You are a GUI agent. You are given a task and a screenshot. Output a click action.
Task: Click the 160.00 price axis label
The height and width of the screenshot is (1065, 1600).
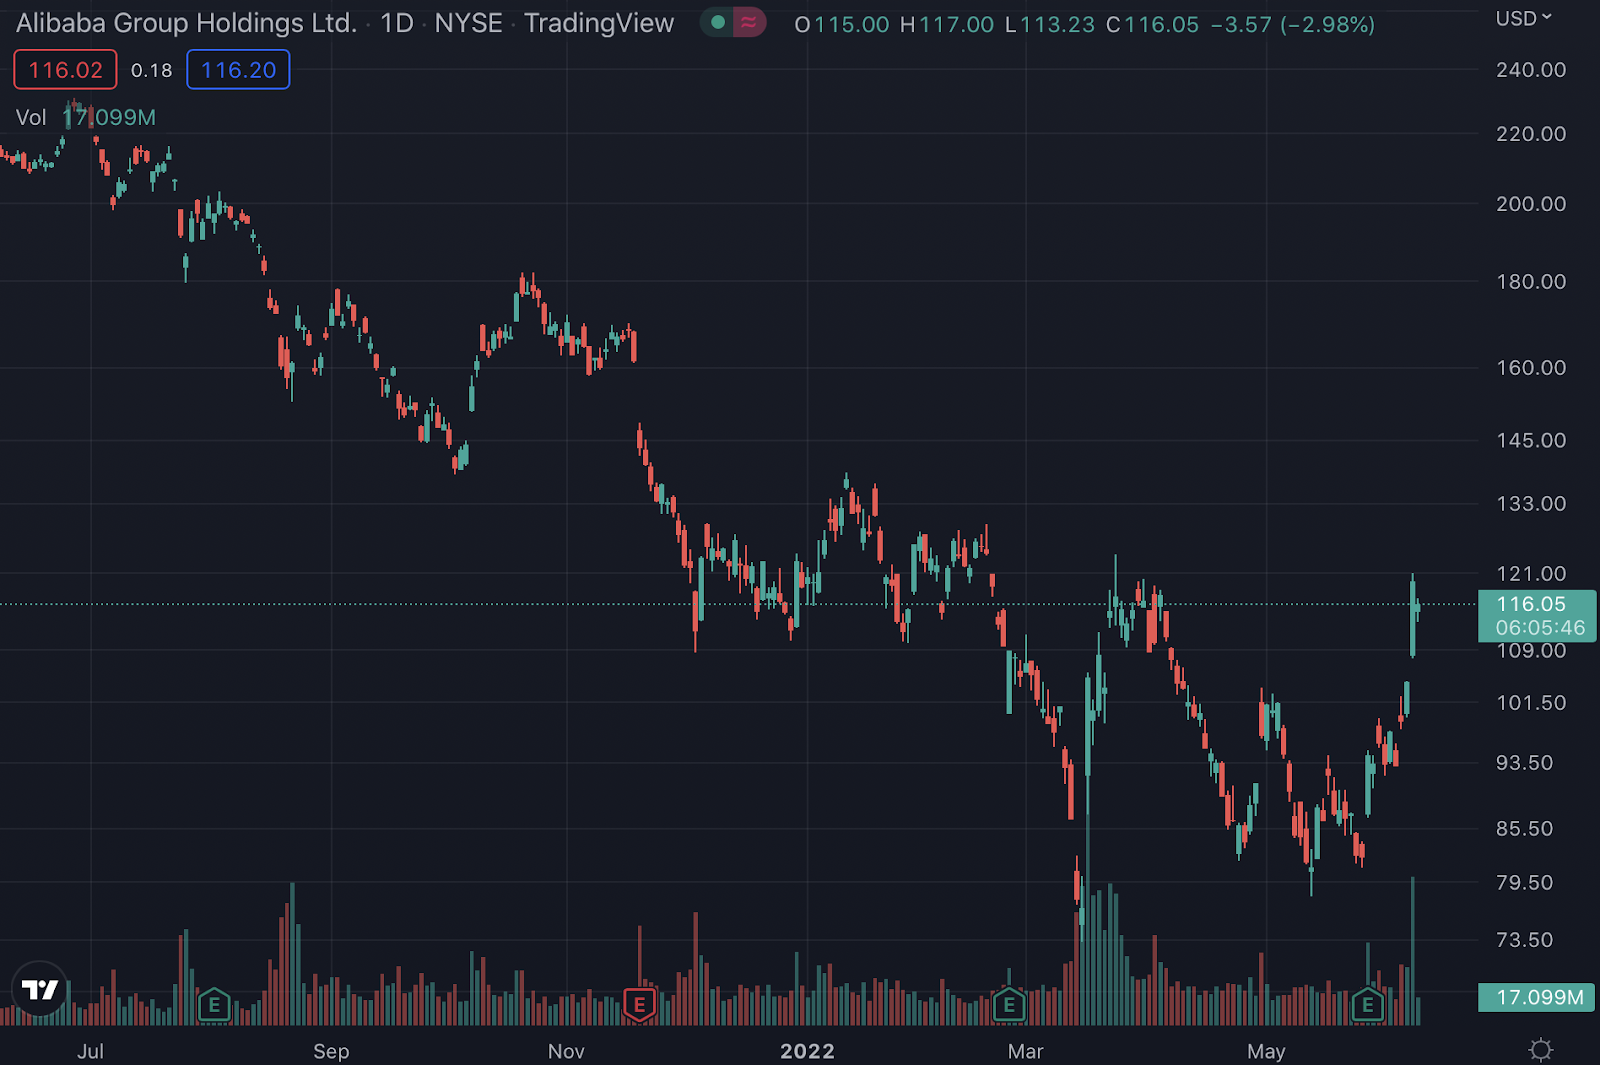(x=1531, y=368)
